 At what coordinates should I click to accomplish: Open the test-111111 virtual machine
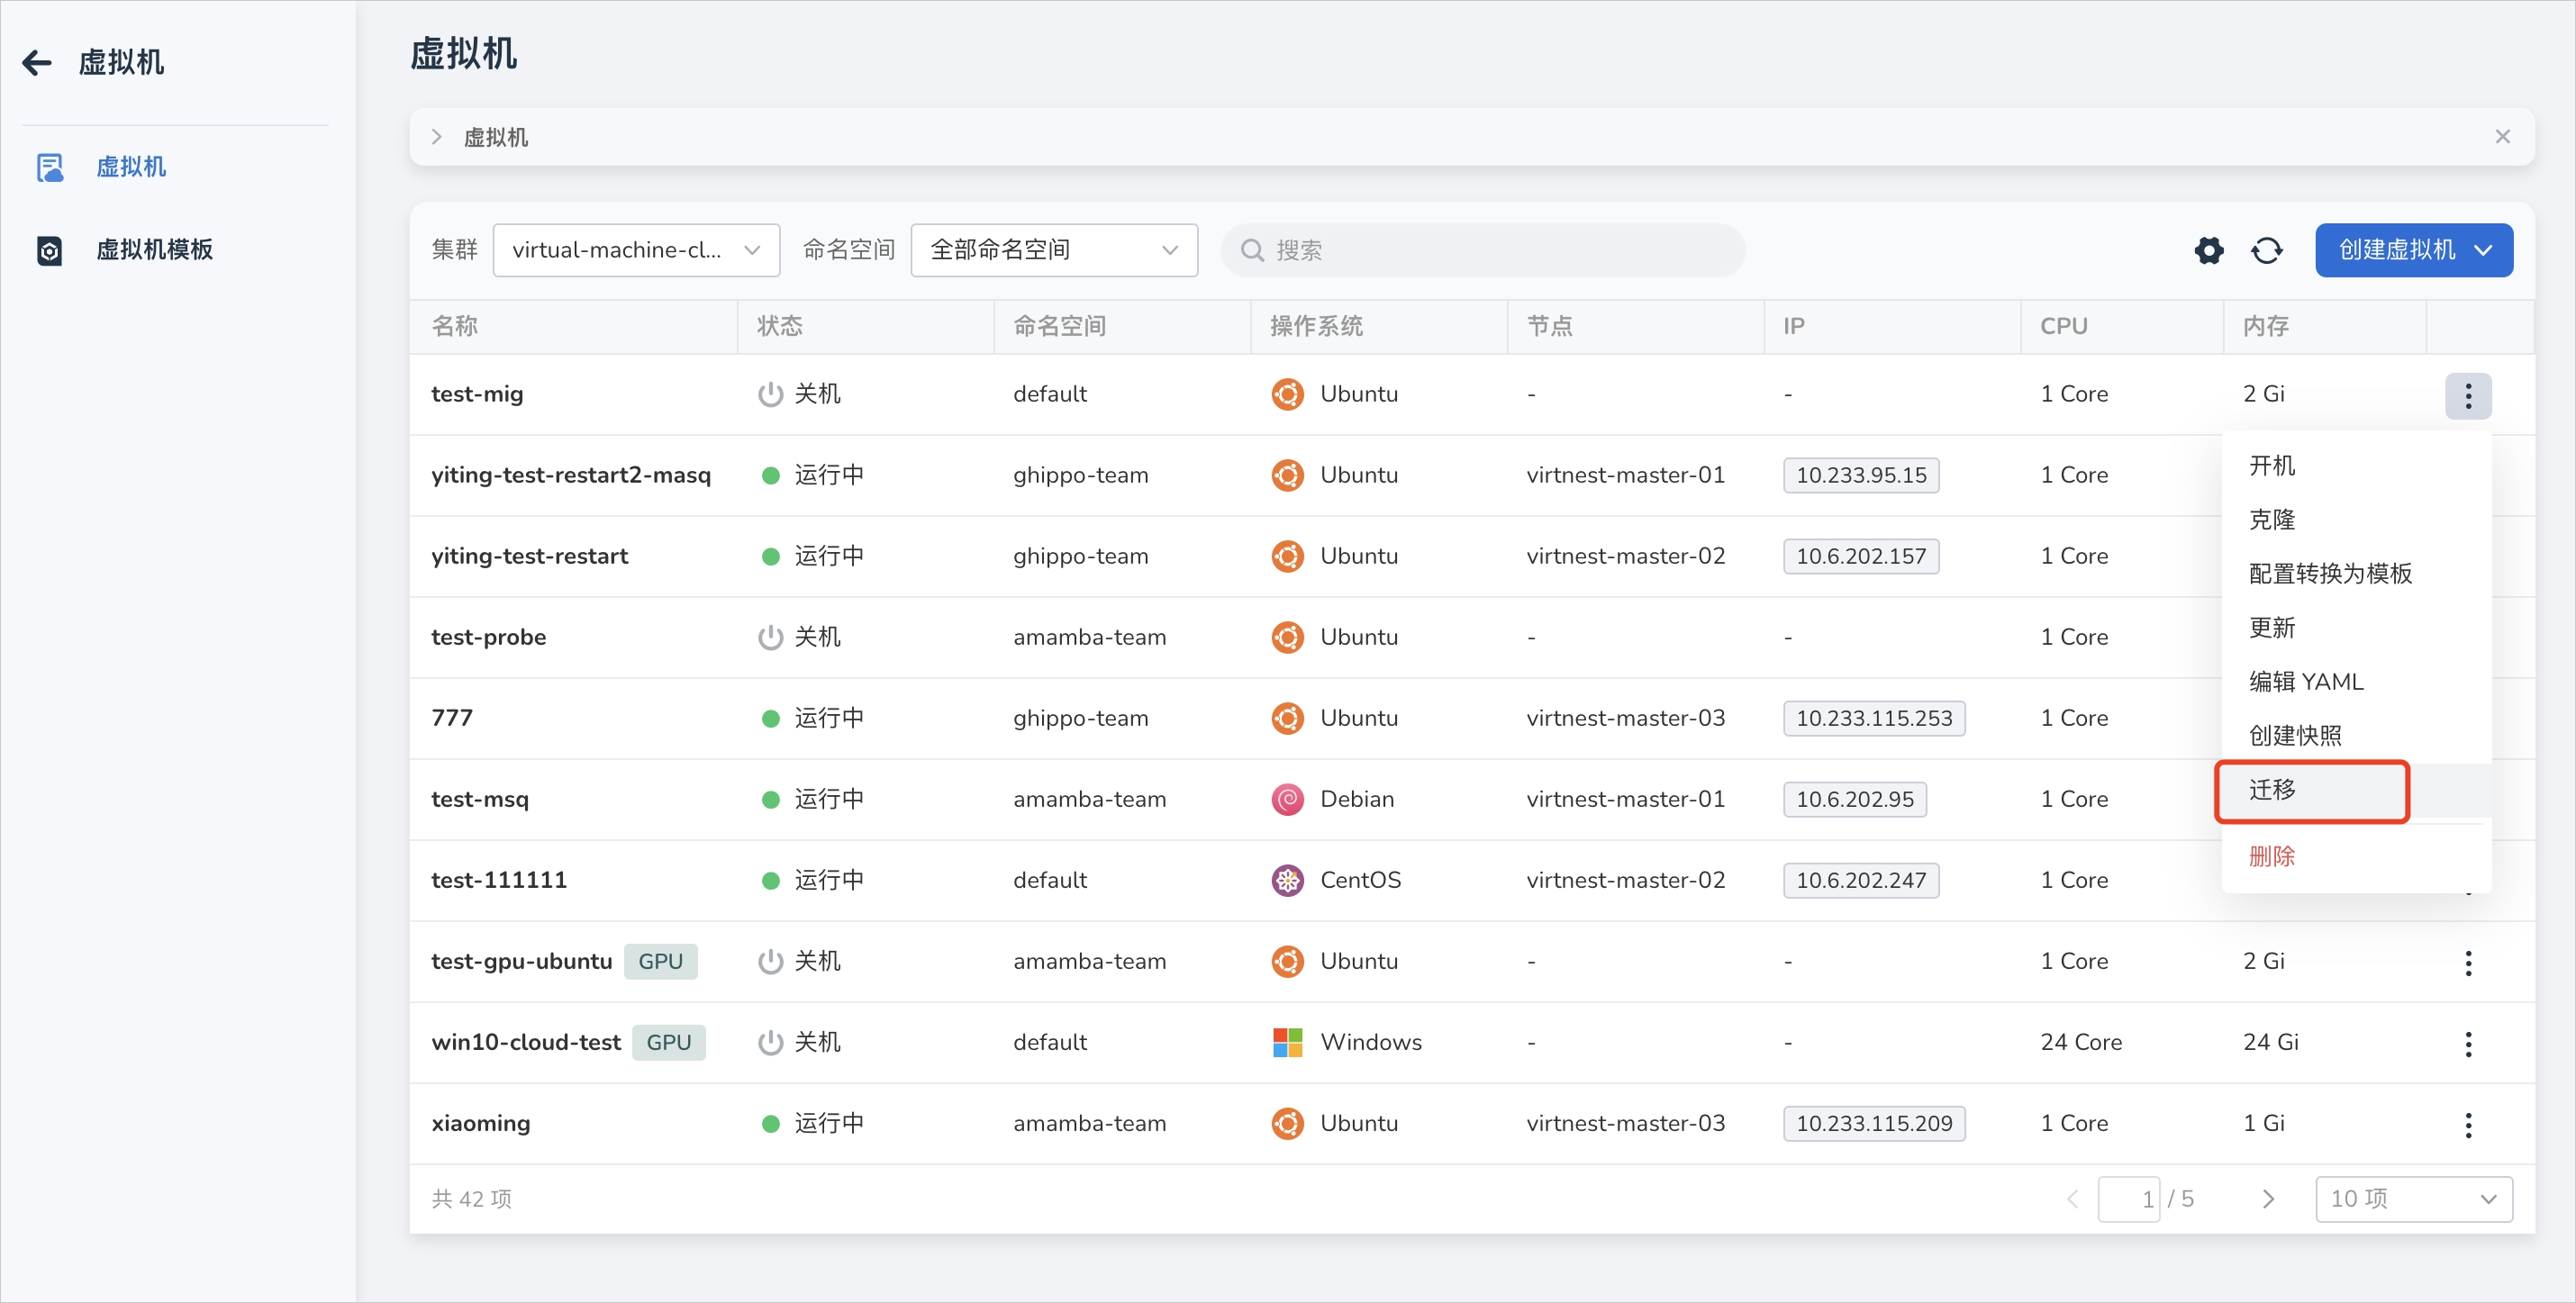click(x=498, y=880)
